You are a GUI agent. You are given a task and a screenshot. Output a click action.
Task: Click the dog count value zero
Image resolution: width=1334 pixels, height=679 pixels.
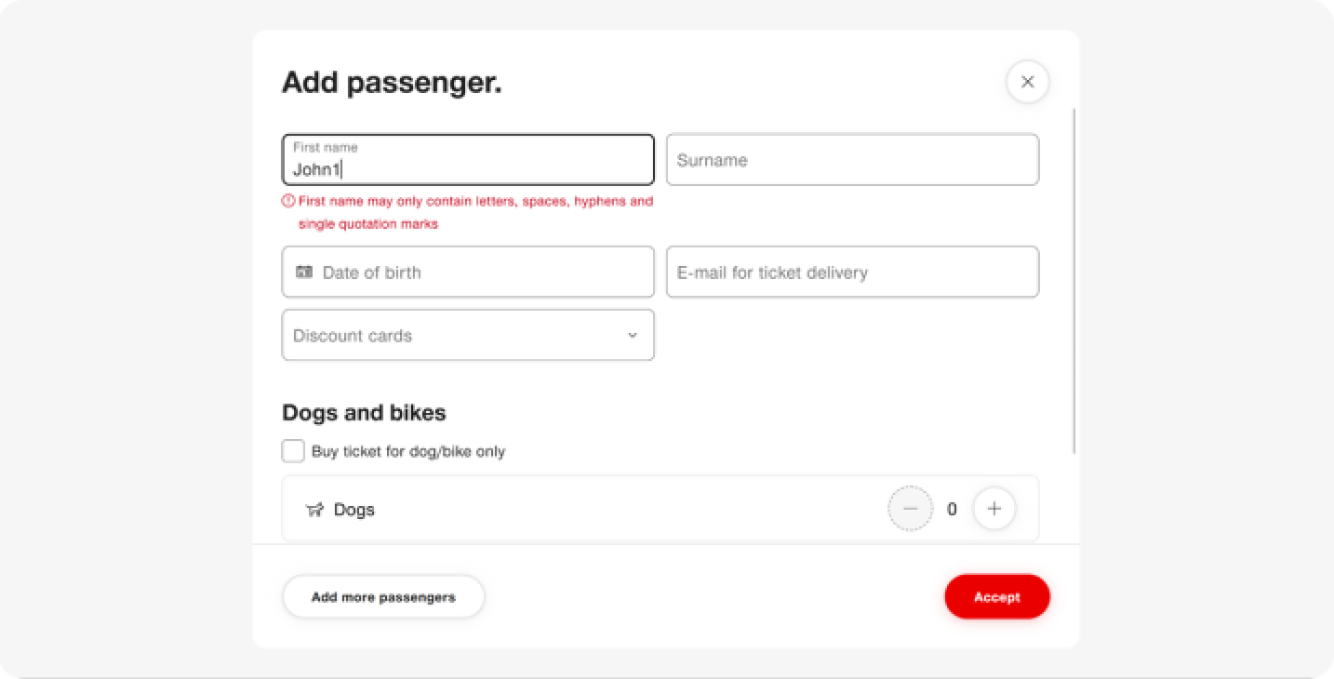pos(952,510)
